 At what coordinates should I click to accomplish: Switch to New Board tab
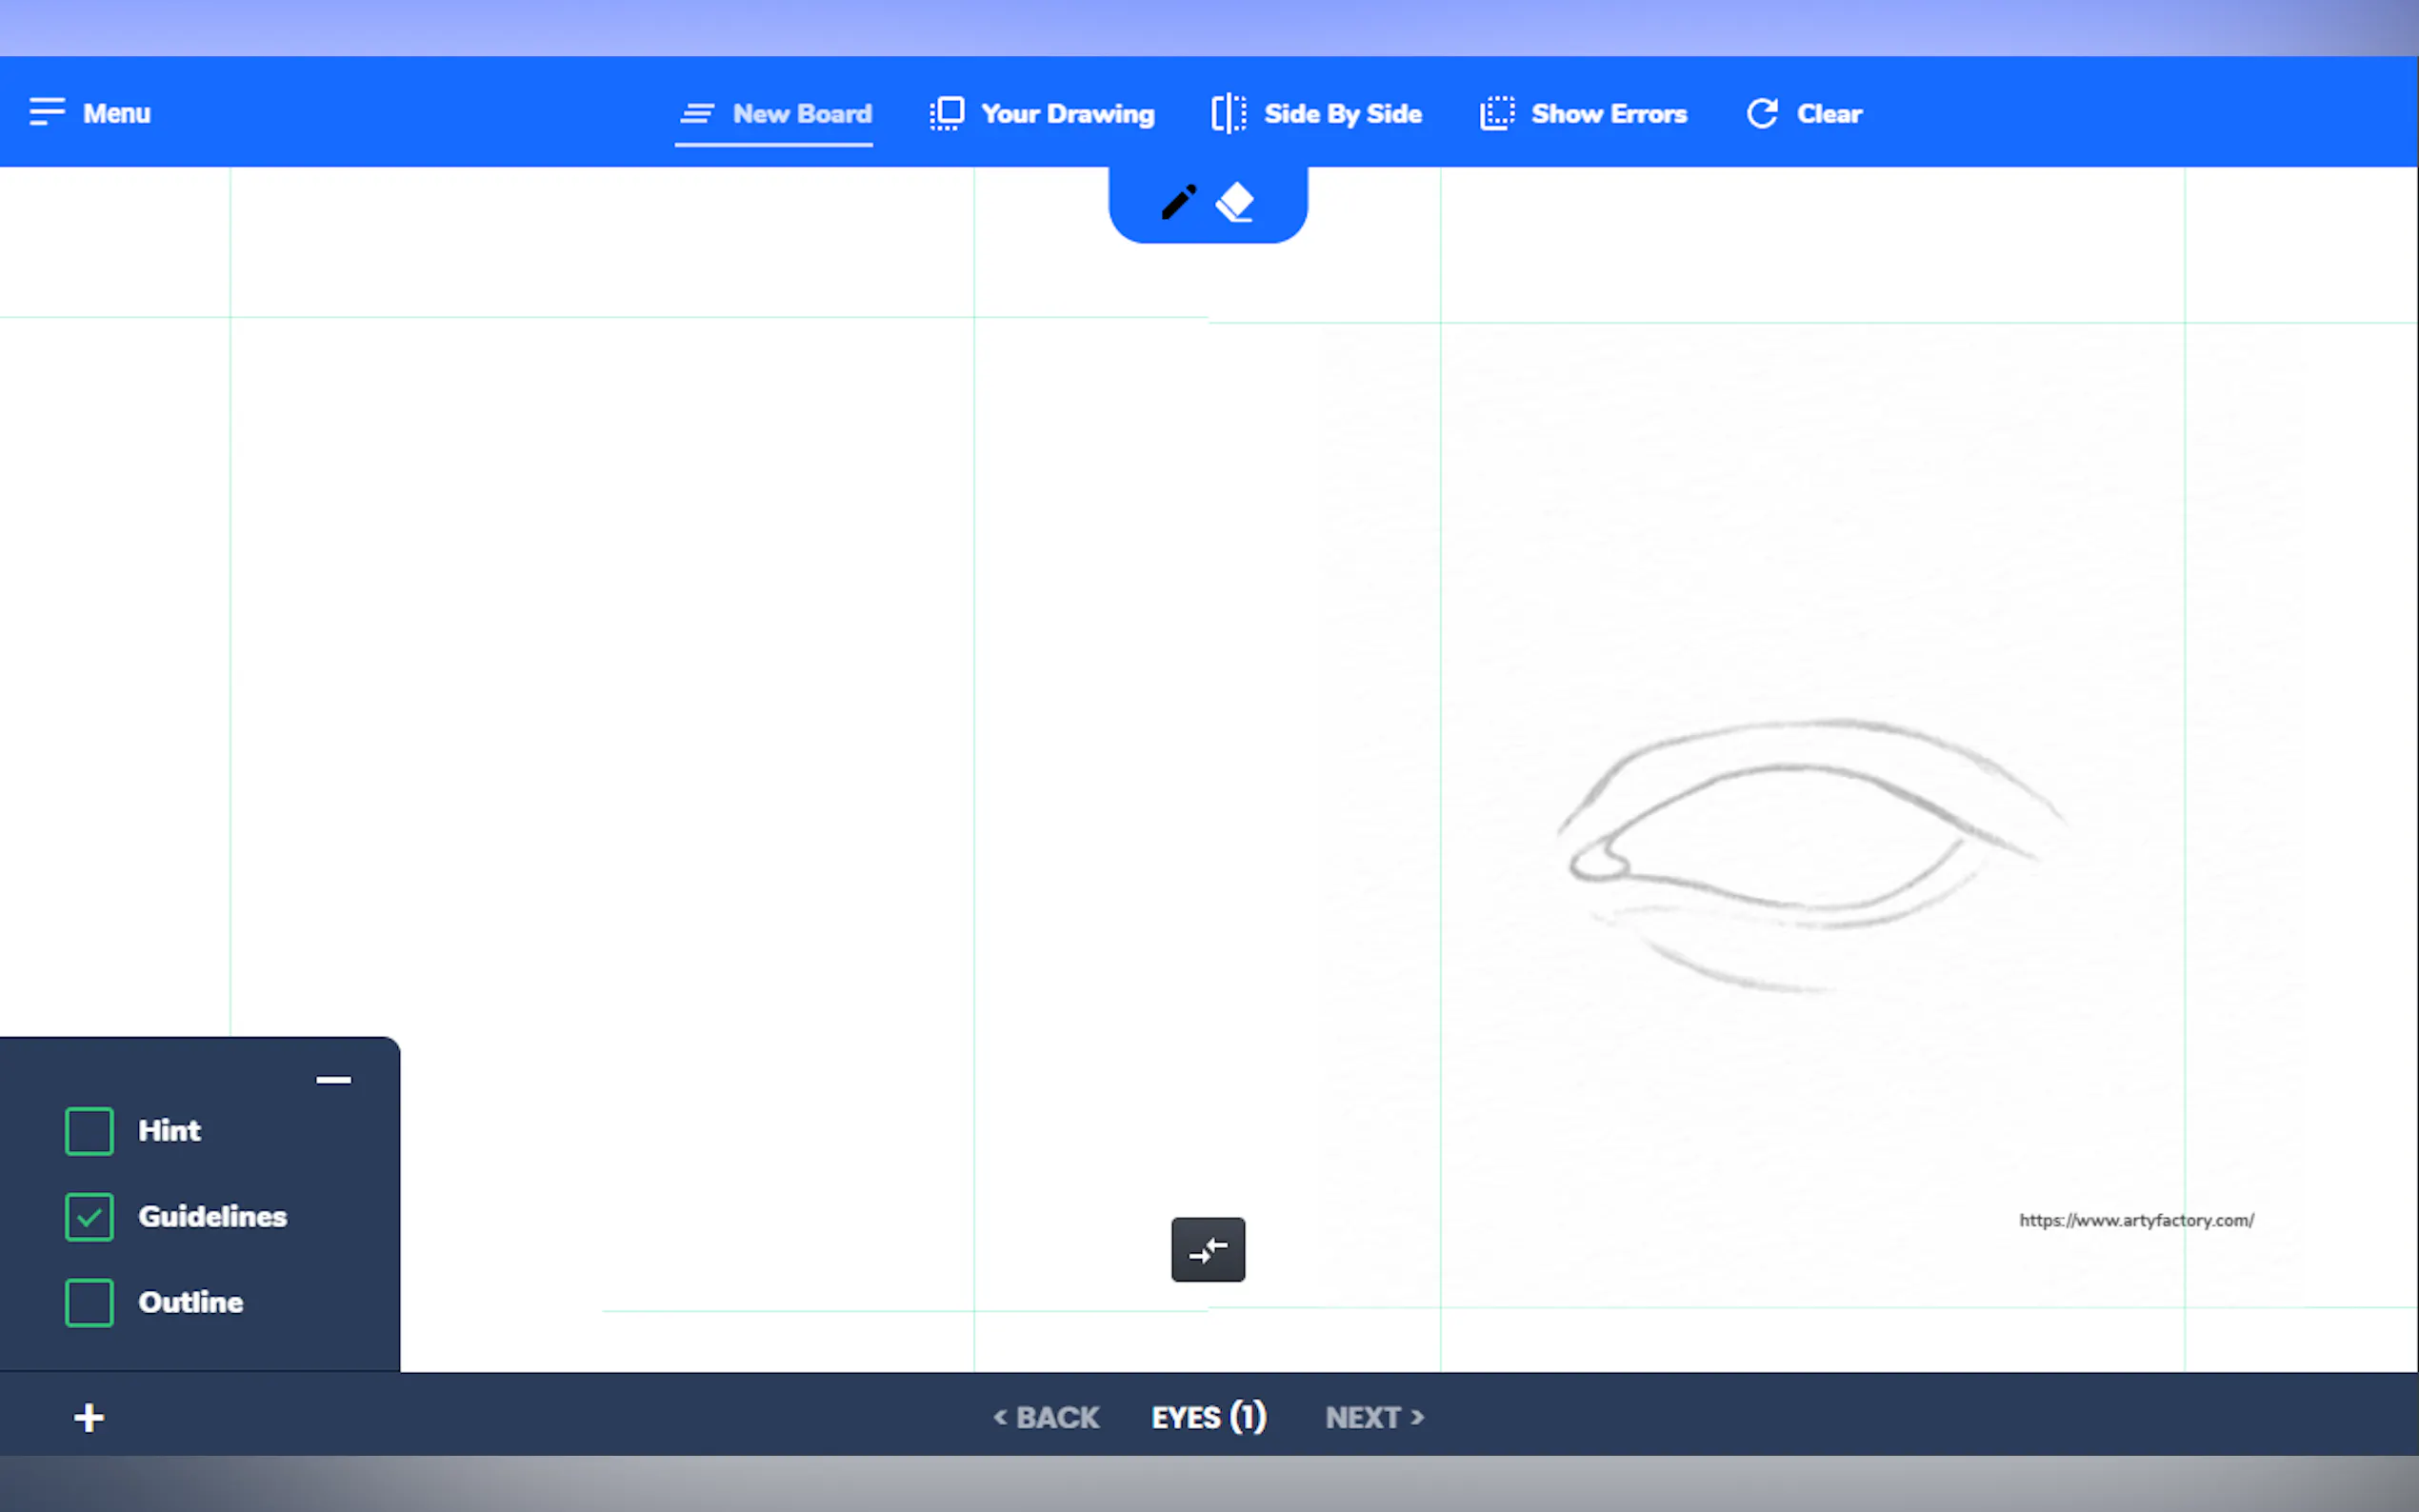801,113
